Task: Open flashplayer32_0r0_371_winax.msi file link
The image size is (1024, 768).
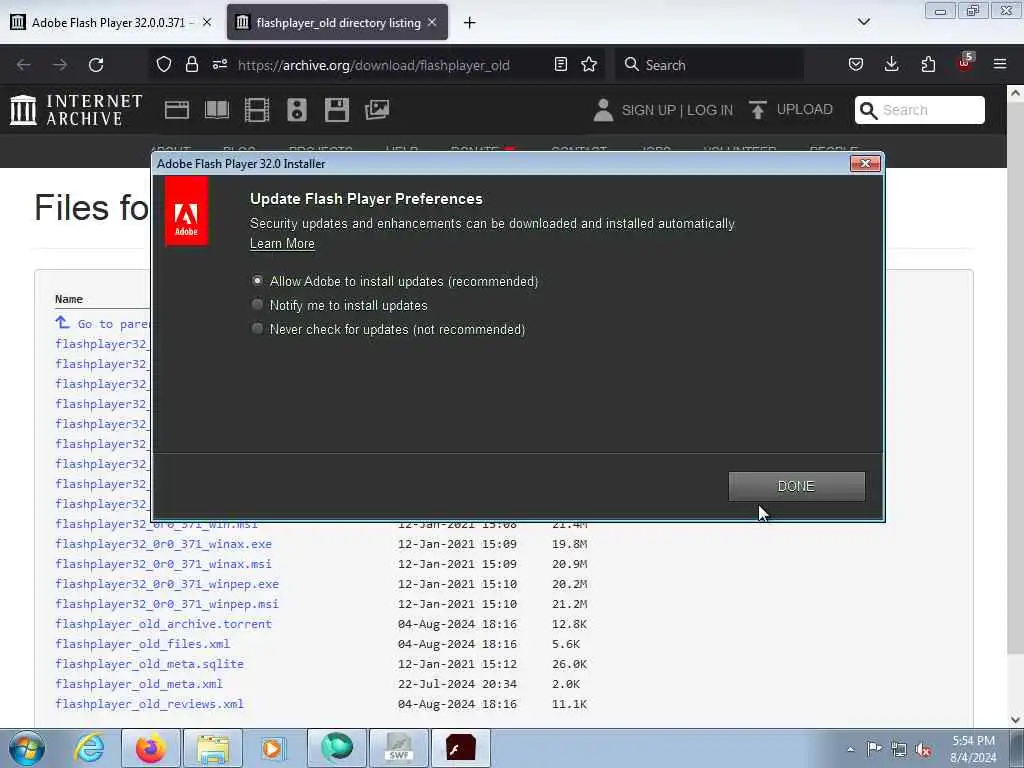Action: (x=163, y=564)
